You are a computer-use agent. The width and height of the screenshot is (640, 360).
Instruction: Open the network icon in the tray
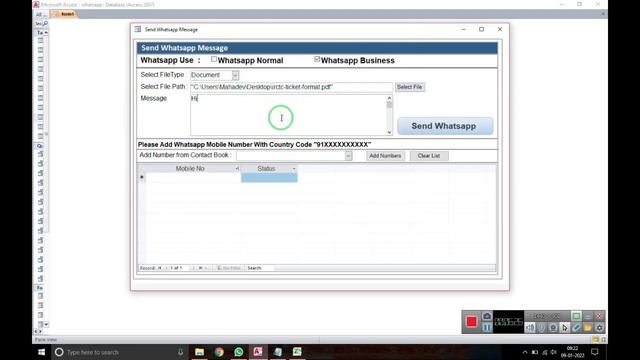pos(544,352)
